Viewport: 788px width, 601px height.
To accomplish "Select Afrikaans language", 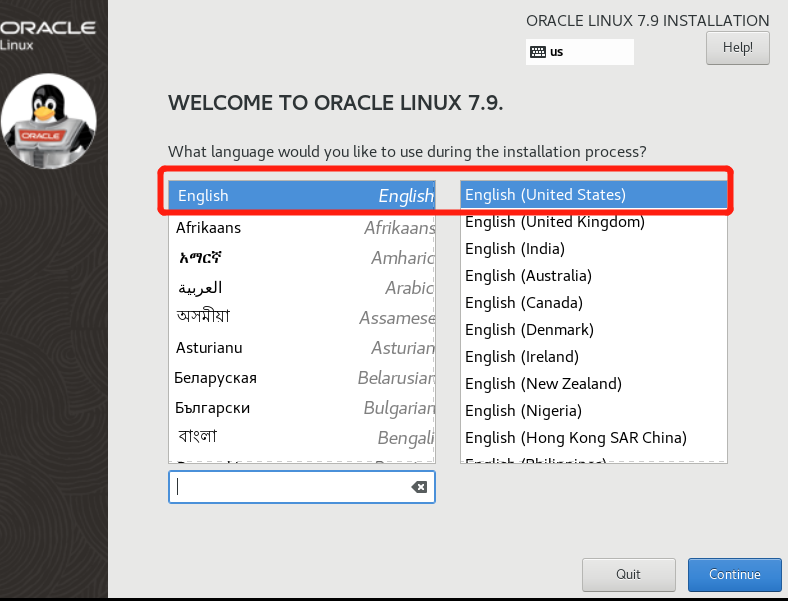I will 302,228.
